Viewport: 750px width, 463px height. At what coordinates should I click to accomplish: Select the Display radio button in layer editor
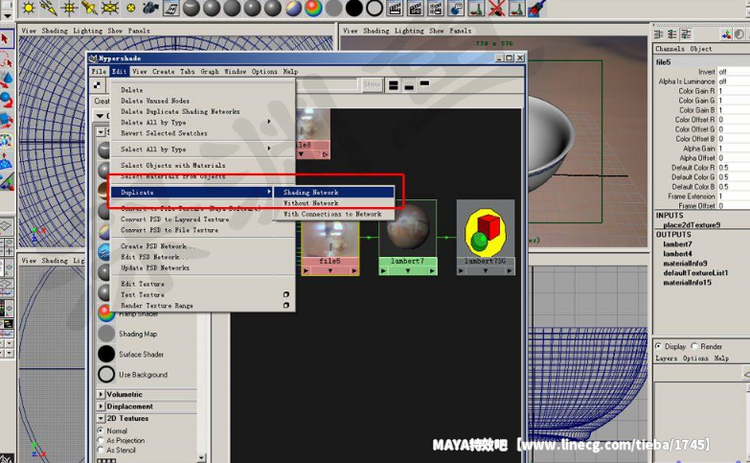point(659,346)
